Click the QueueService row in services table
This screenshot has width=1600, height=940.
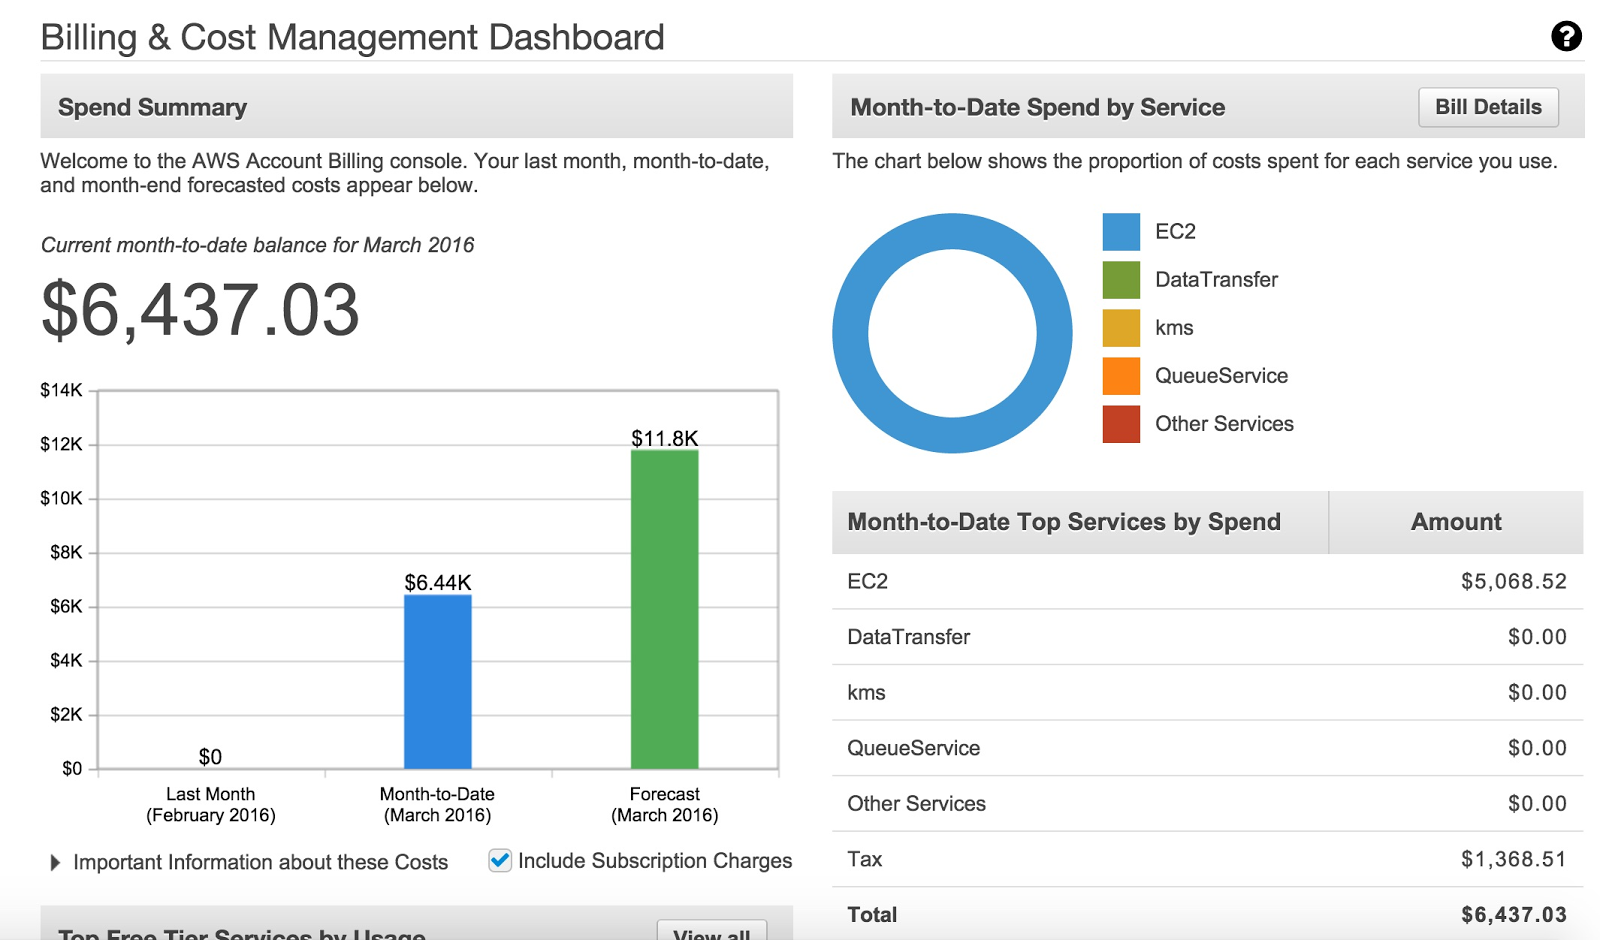click(x=1207, y=748)
